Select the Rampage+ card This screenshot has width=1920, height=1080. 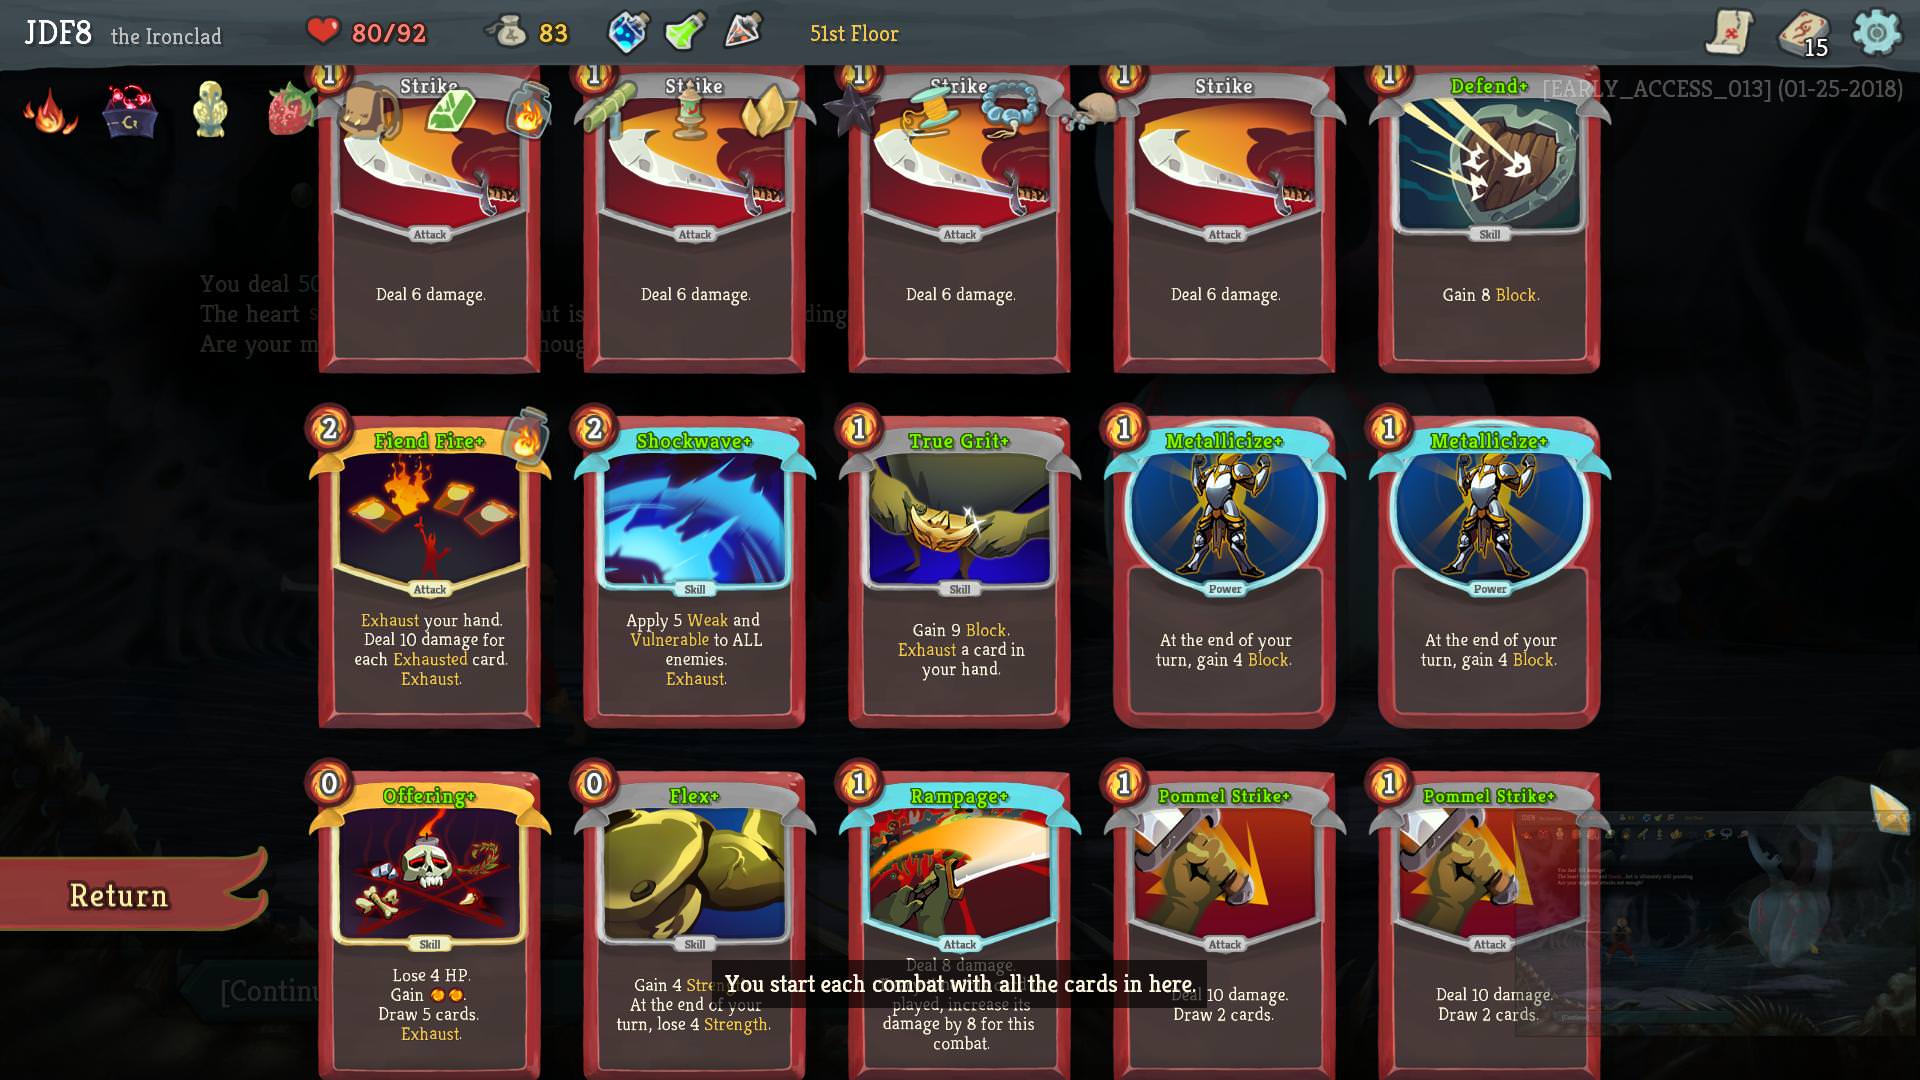pyautogui.click(x=960, y=925)
